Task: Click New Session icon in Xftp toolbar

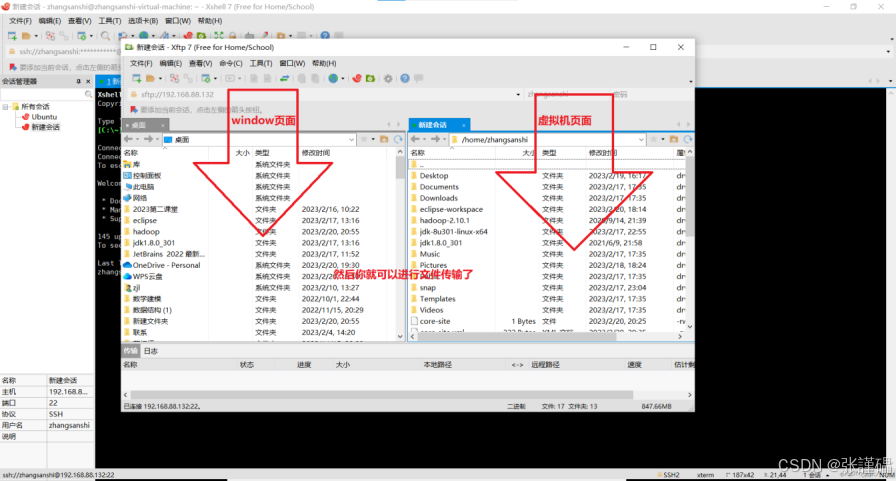Action: click(137, 78)
